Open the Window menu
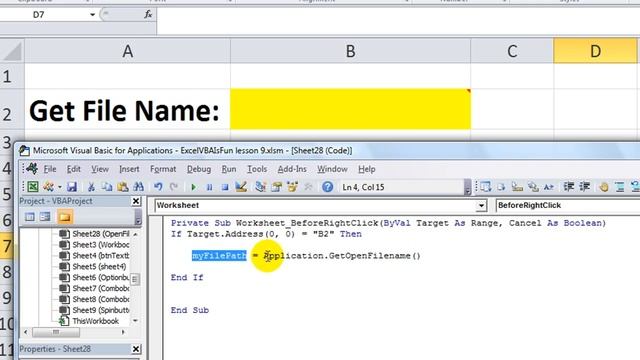 click(332, 169)
